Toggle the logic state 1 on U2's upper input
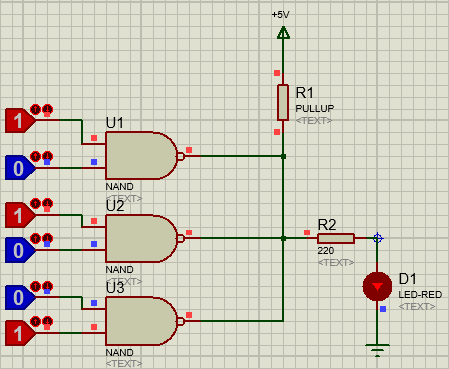The width and height of the screenshot is (449, 369). click(19, 215)
